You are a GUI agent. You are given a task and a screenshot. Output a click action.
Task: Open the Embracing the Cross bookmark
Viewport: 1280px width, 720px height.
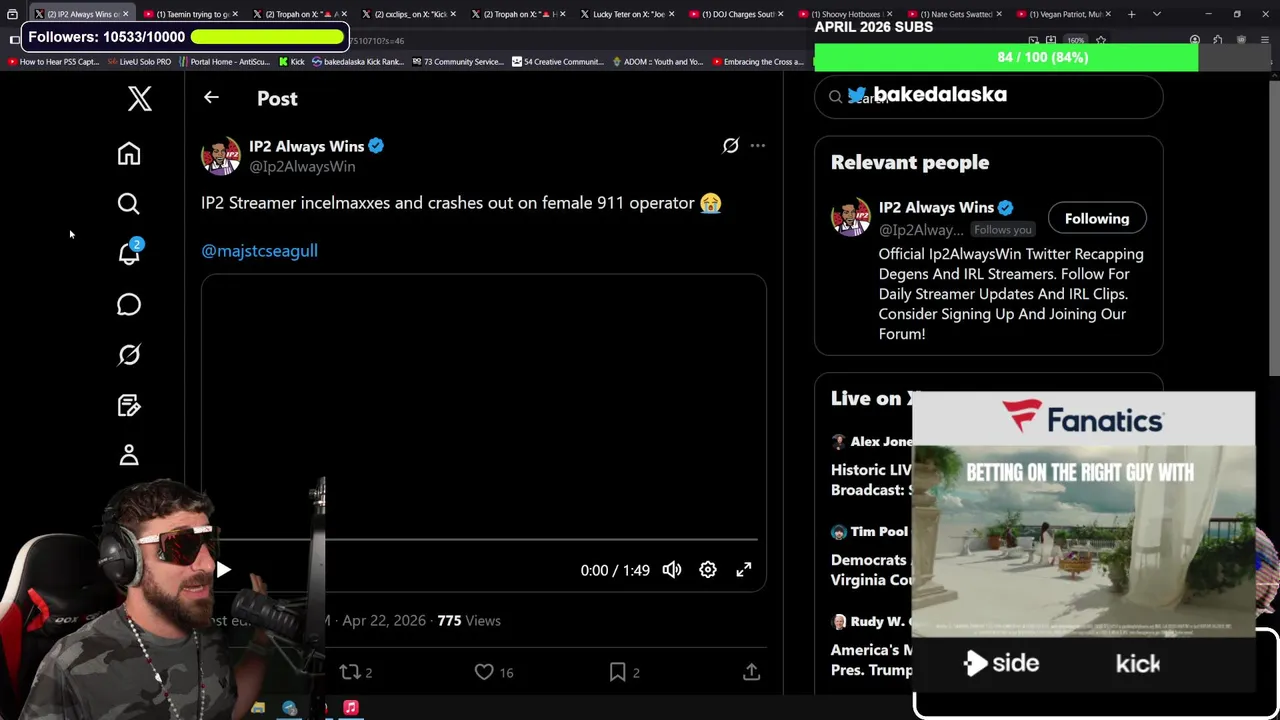[x=757, y=62]
